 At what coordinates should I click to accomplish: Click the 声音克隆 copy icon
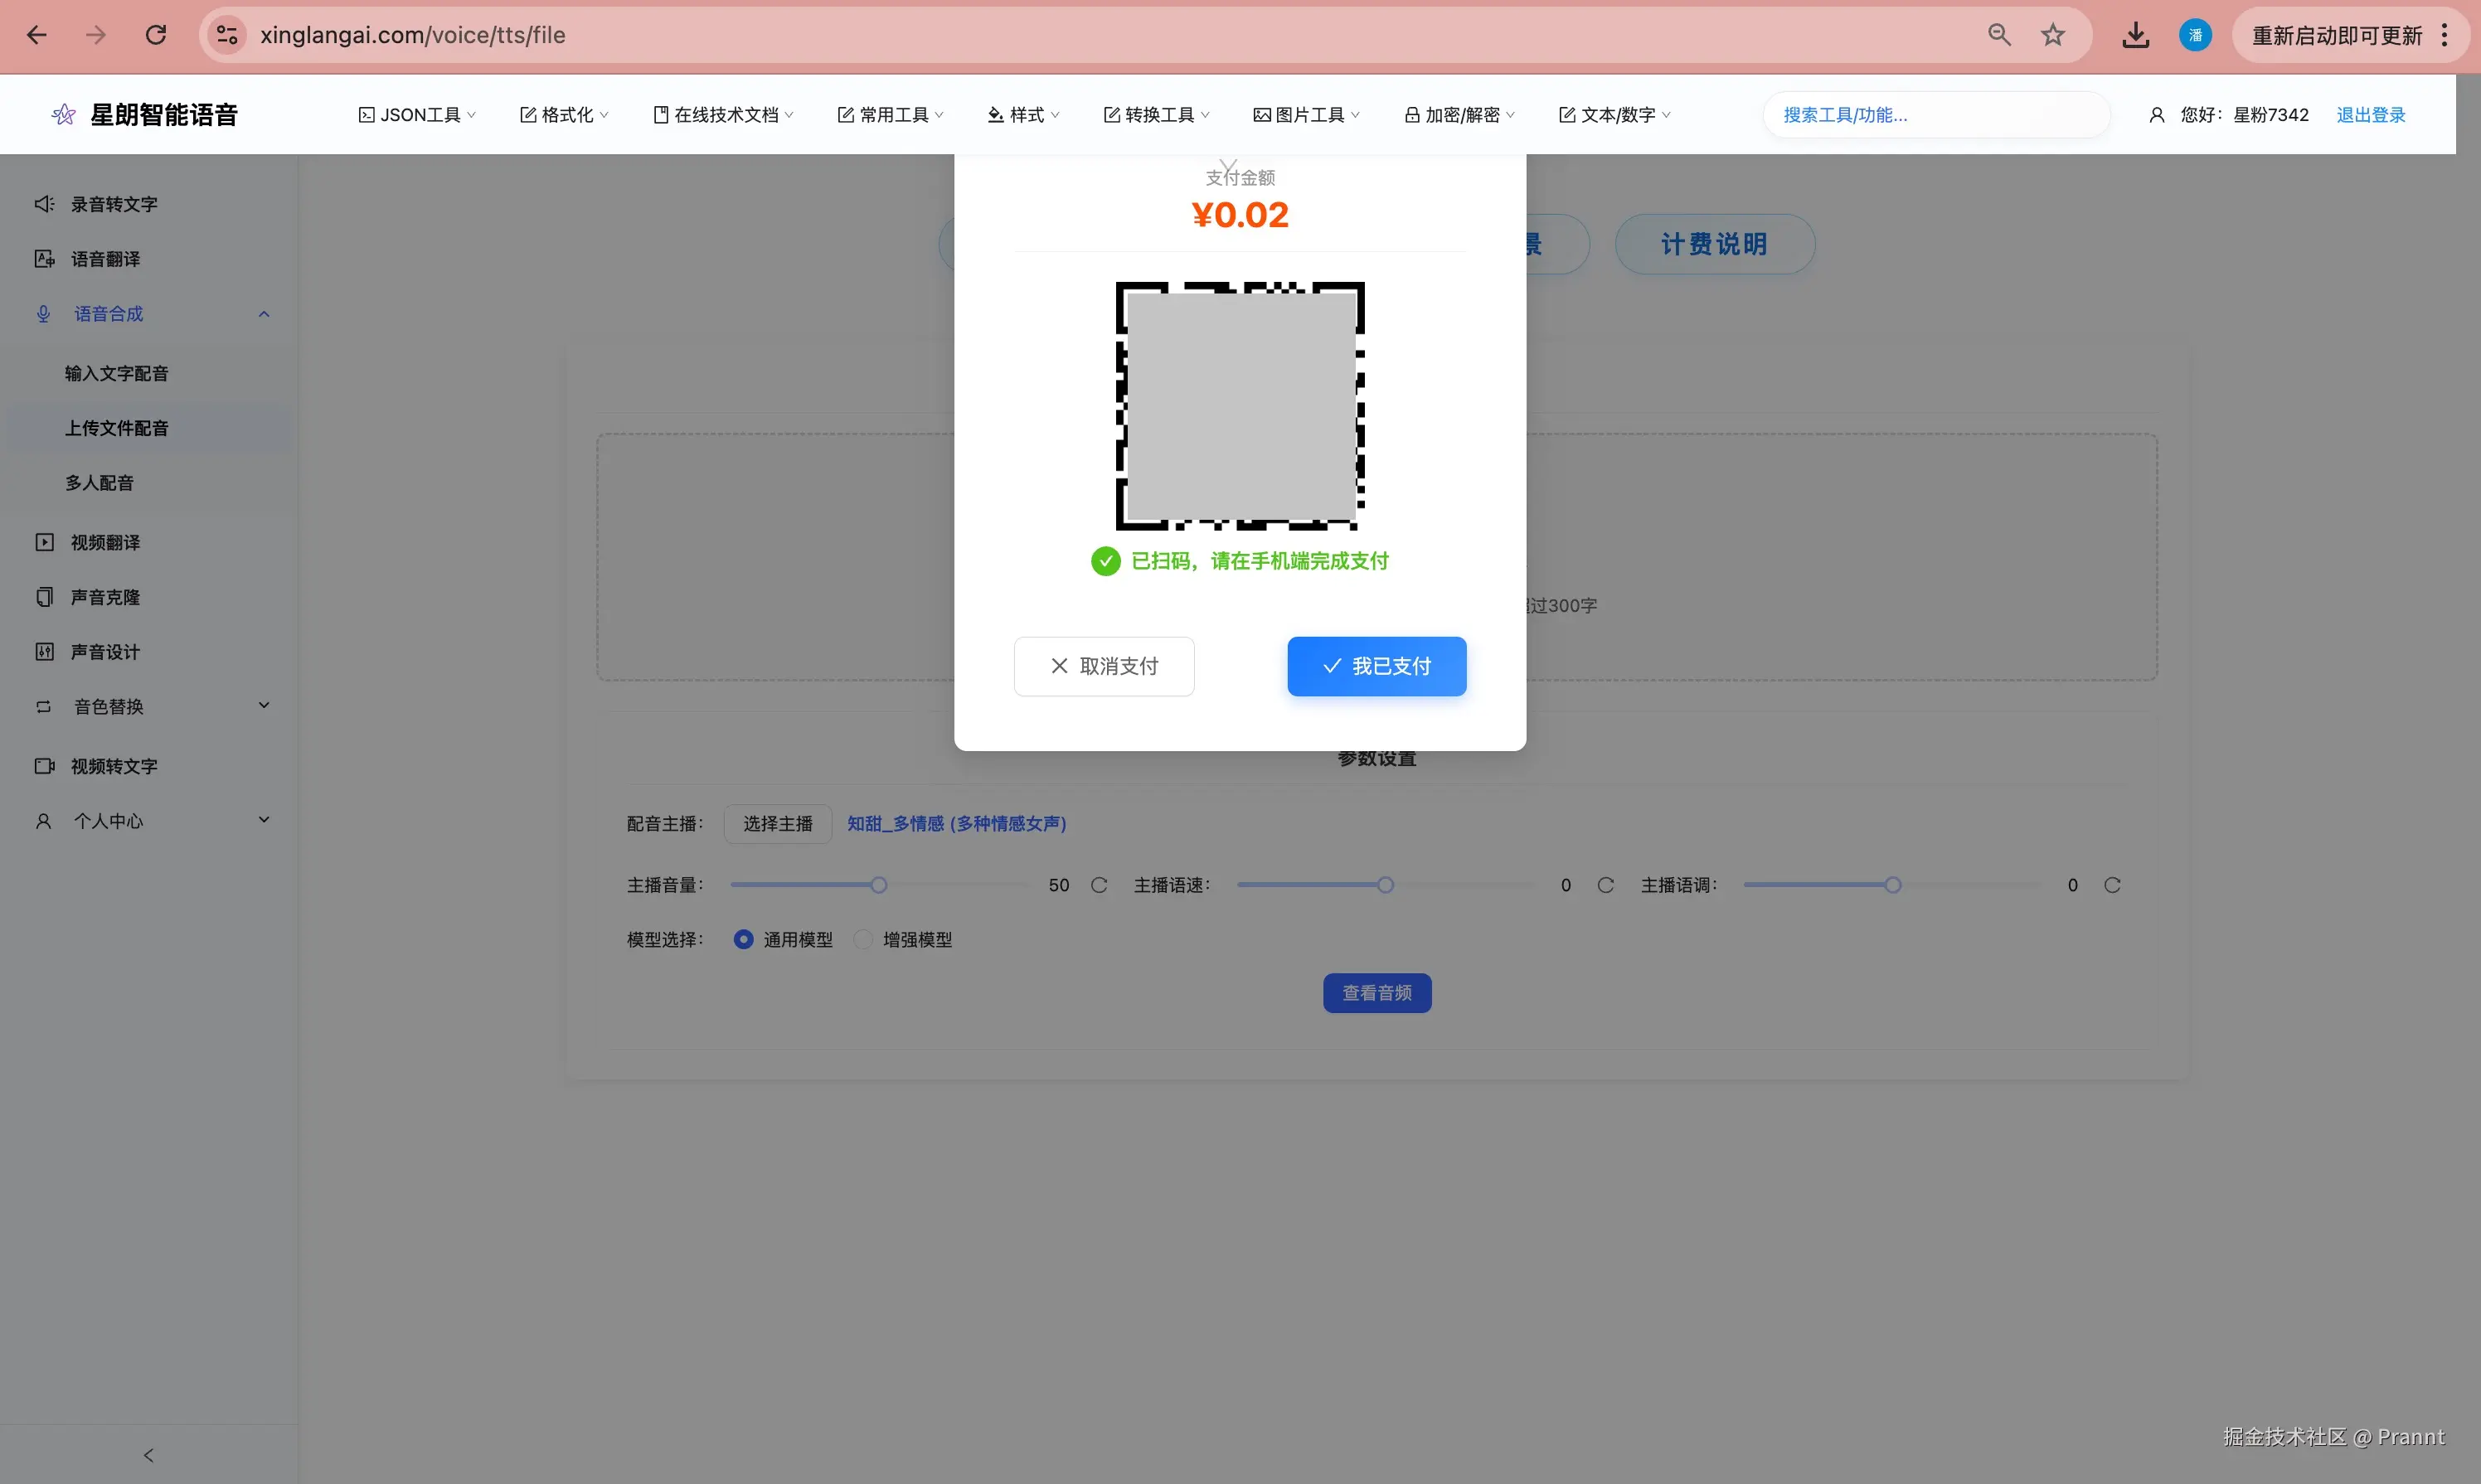click(x=44, y=597)
